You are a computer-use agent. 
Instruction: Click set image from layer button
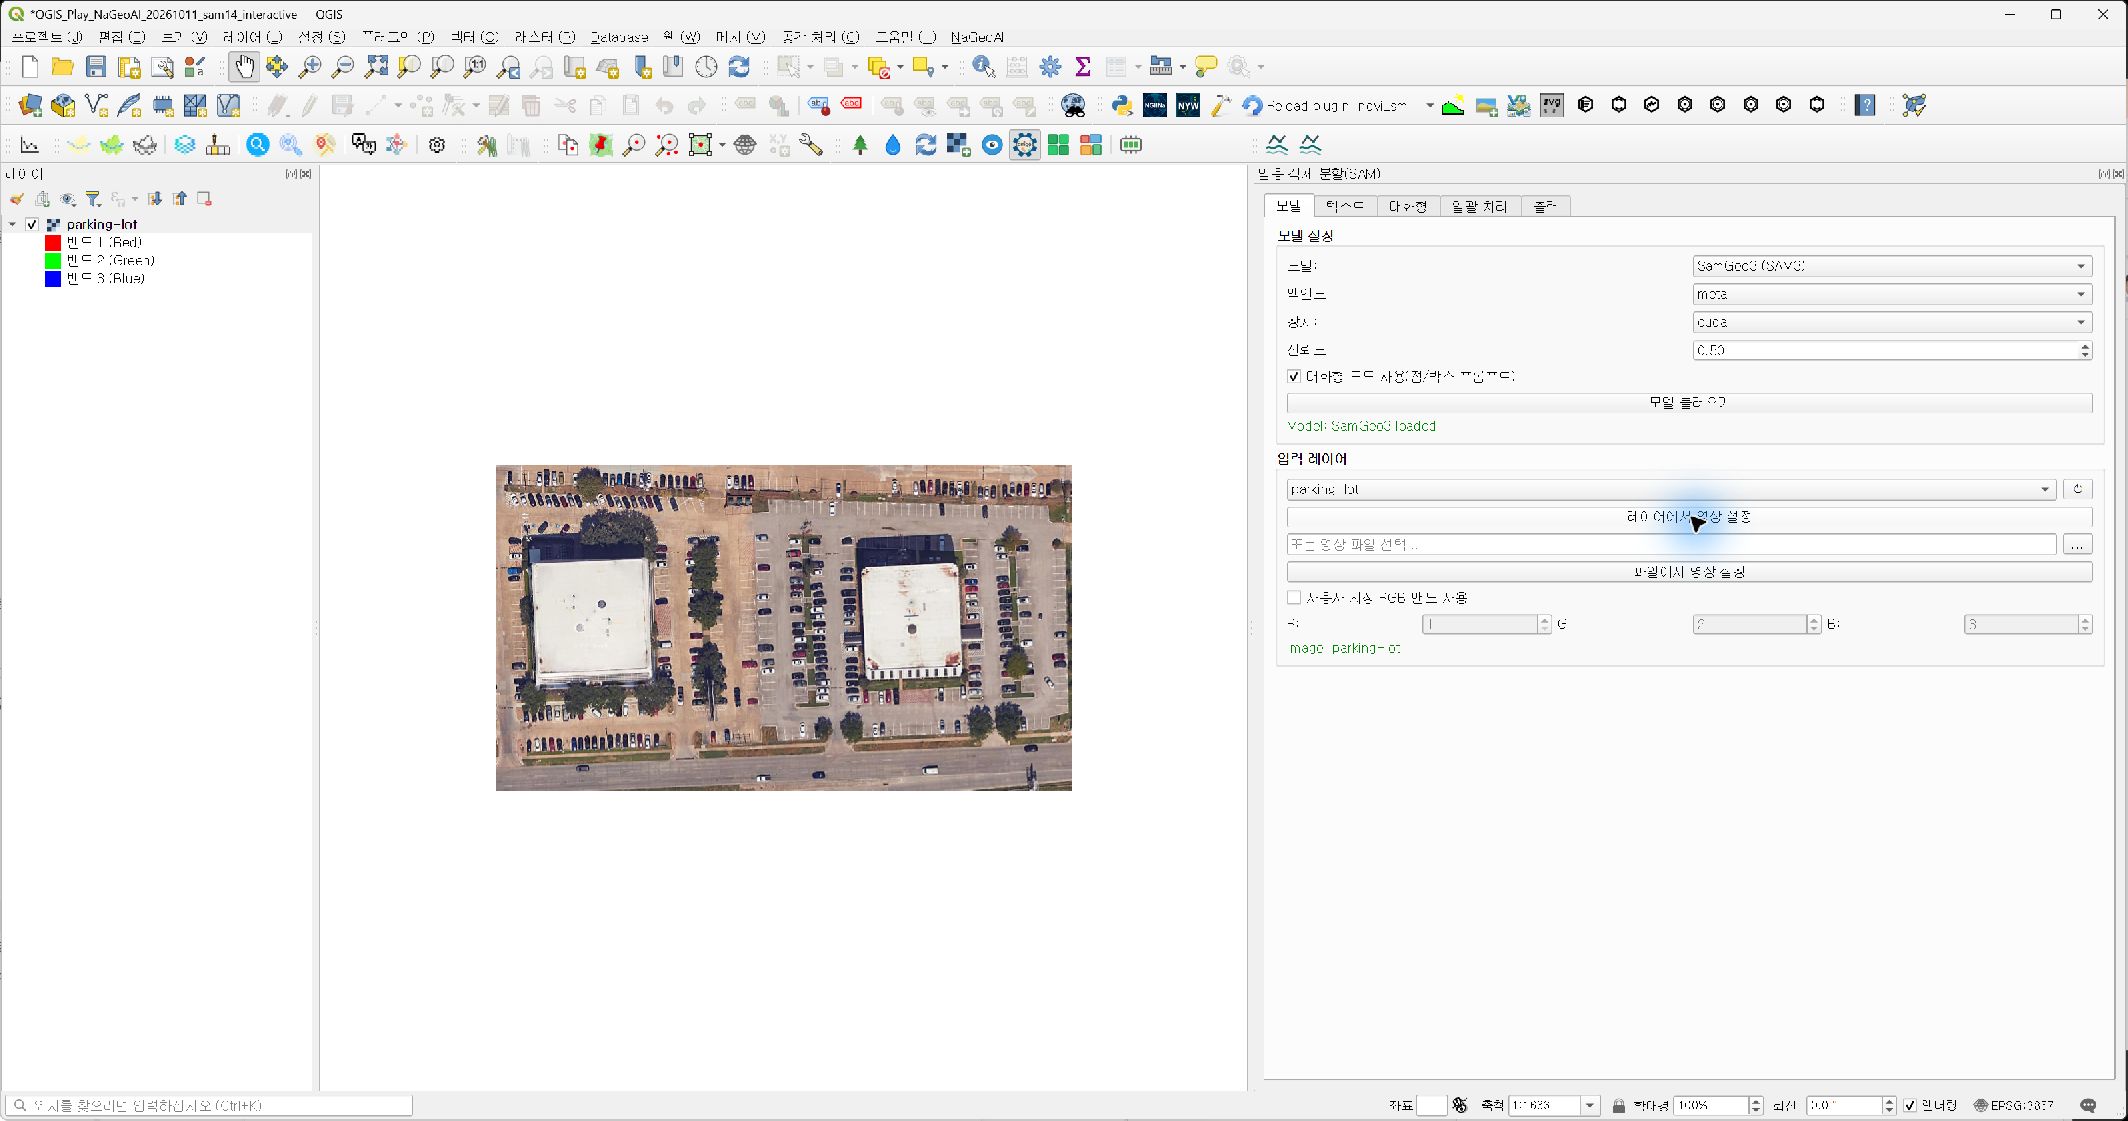pos(1689,517)
